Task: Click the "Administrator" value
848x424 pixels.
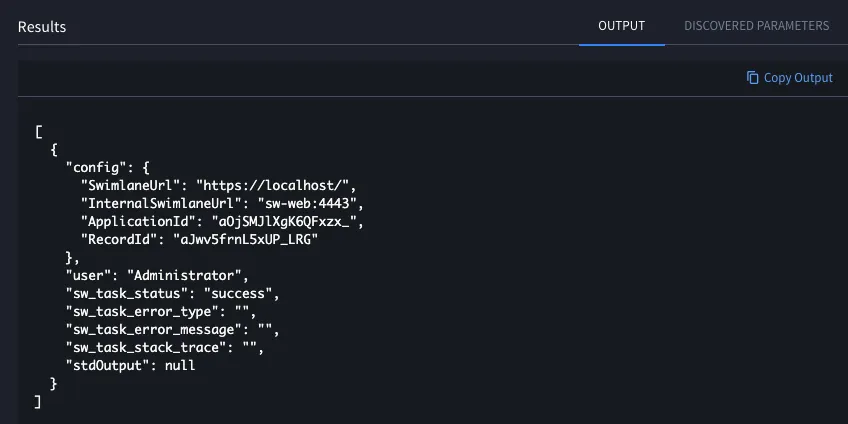Action: pyautogui.click(x=184, y=276)
